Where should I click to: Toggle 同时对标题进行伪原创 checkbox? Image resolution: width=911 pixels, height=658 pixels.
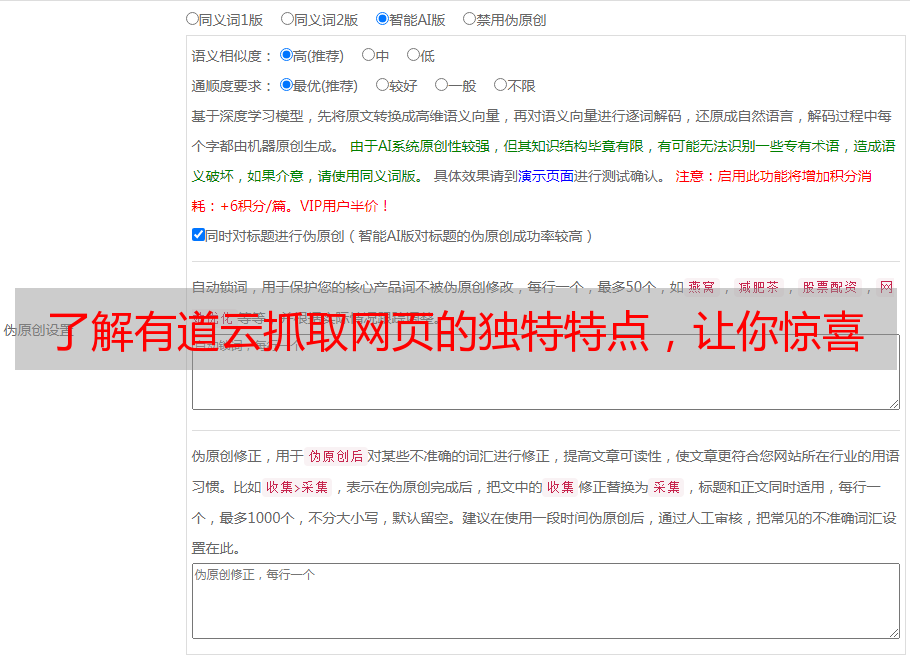(x=198, y=235)
